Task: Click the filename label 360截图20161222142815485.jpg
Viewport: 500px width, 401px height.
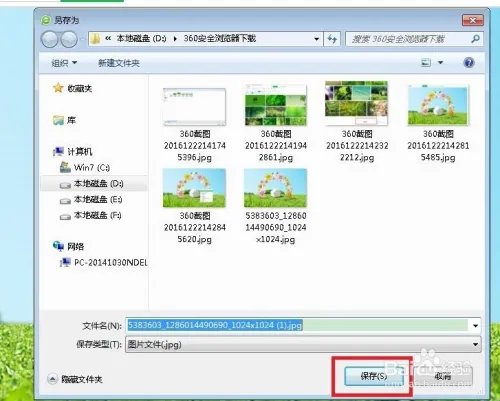Action: [438, 146]
